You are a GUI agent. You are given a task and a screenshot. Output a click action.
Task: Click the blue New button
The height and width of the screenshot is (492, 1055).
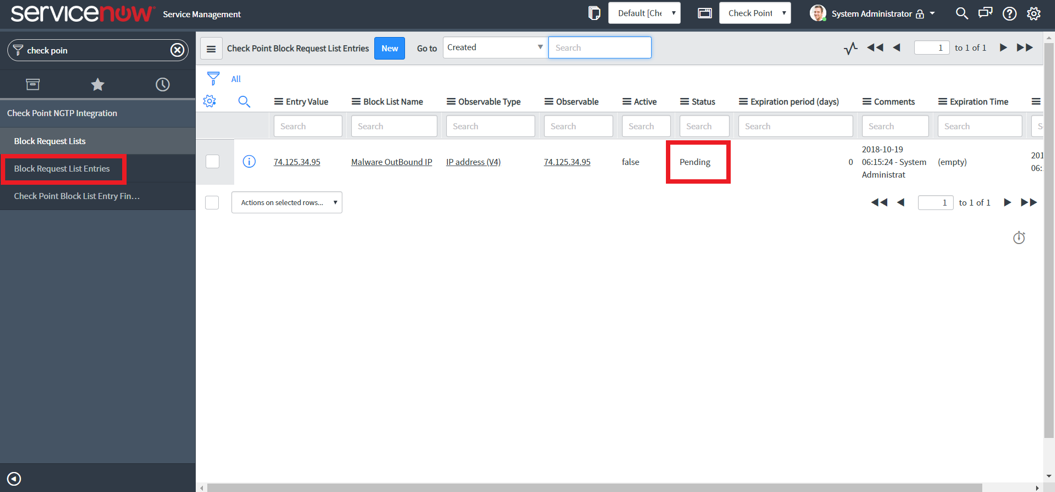tap(390, 48)
